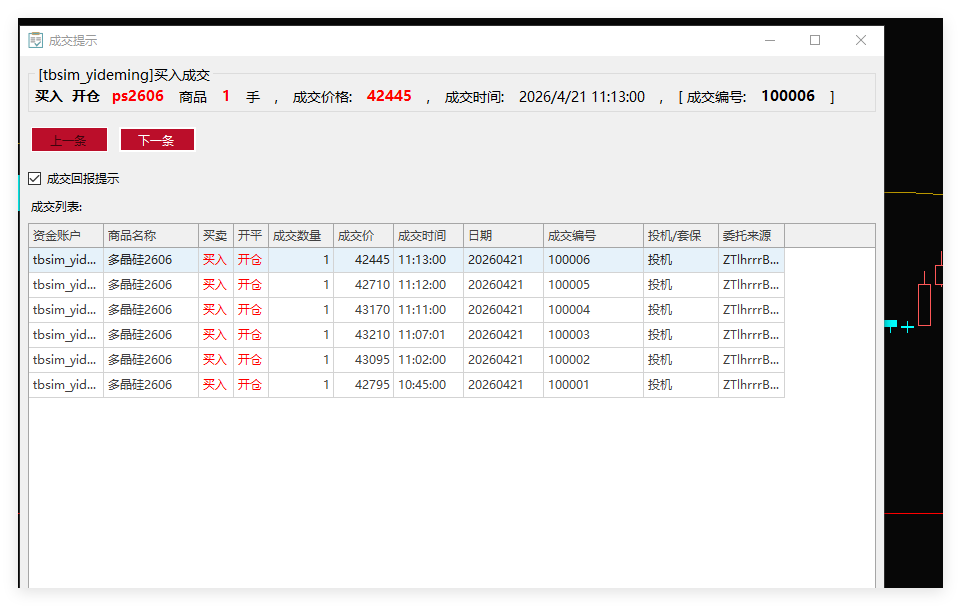
Task: Sort by 成交时间 column header
Action: tap(427, 236)
